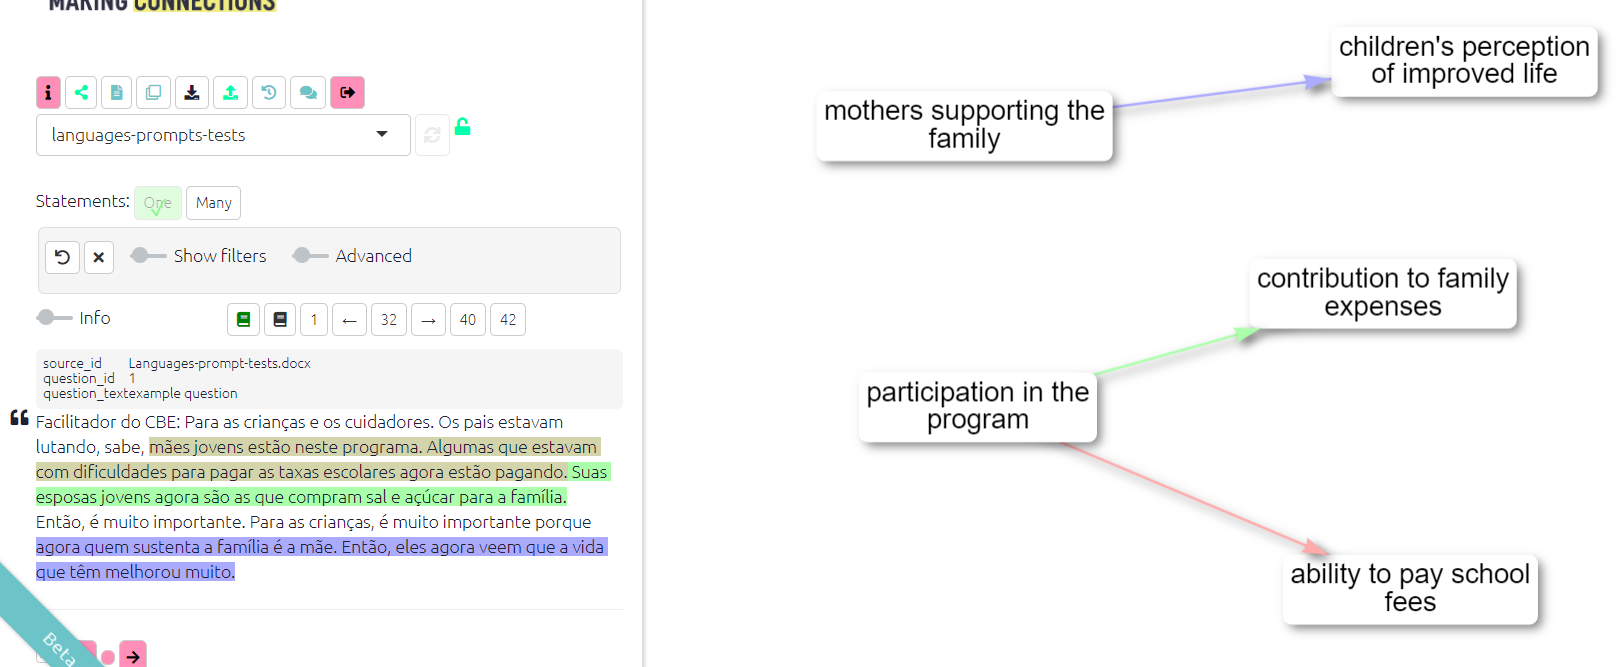This screenshot has height=667, width=1623.
Task: Enable the Advanced toggle
Action: tap(310, 256)
